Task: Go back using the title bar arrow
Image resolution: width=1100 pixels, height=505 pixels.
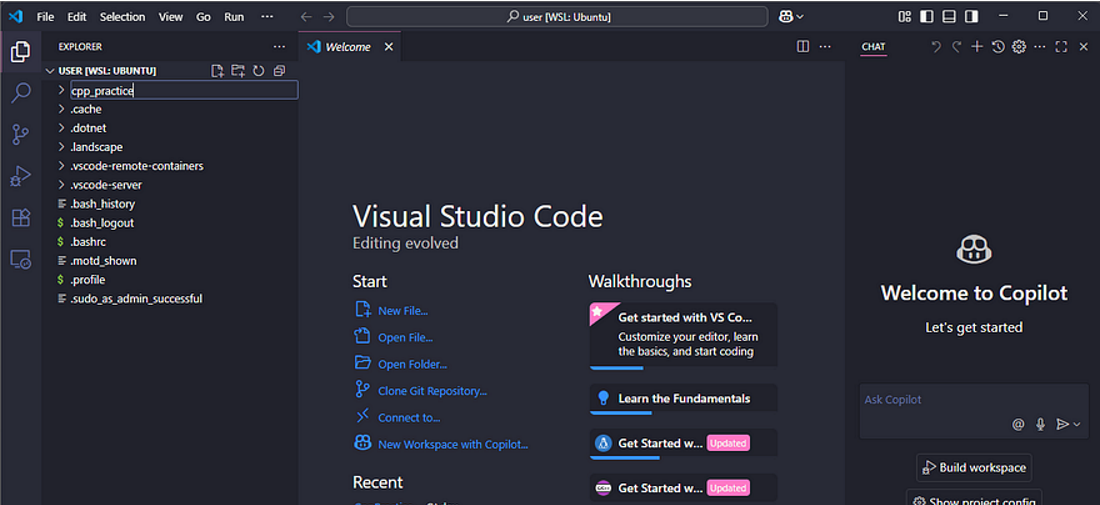Action: click(x=306, y=16)
